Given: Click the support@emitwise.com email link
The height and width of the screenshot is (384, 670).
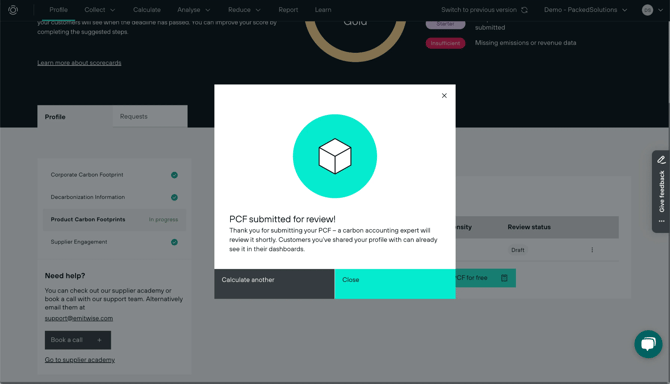Looking at the screenshot, I should pyautogui.click(x=79, y=318).
